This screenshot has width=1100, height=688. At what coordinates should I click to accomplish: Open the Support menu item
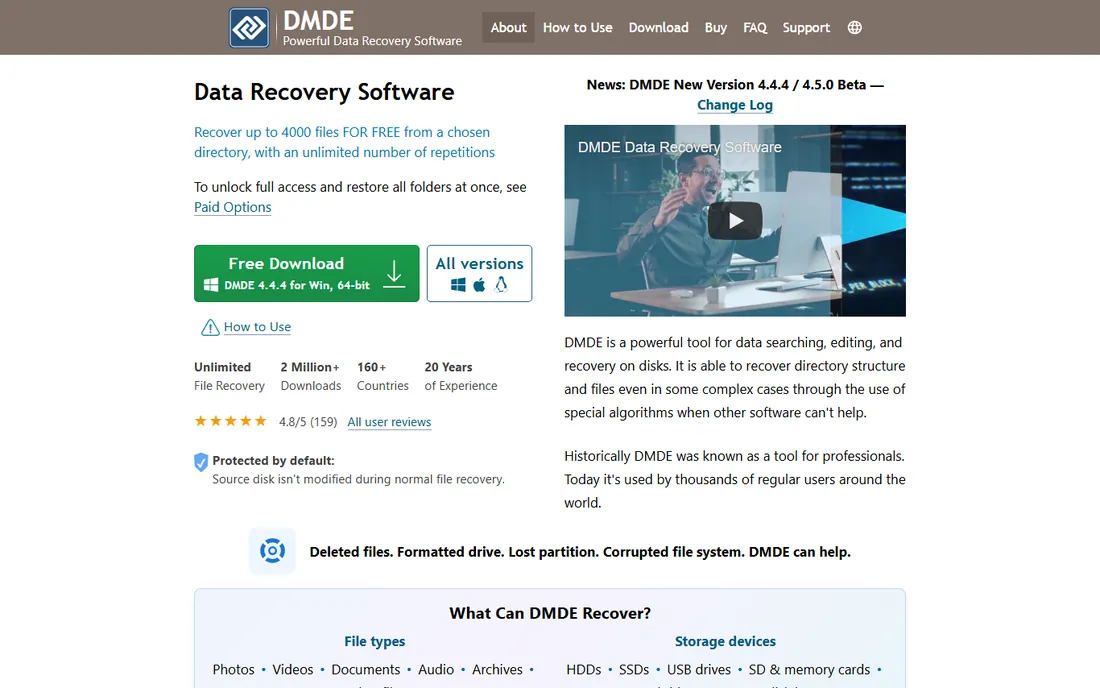pyautogui.click(x=806, y=27)
